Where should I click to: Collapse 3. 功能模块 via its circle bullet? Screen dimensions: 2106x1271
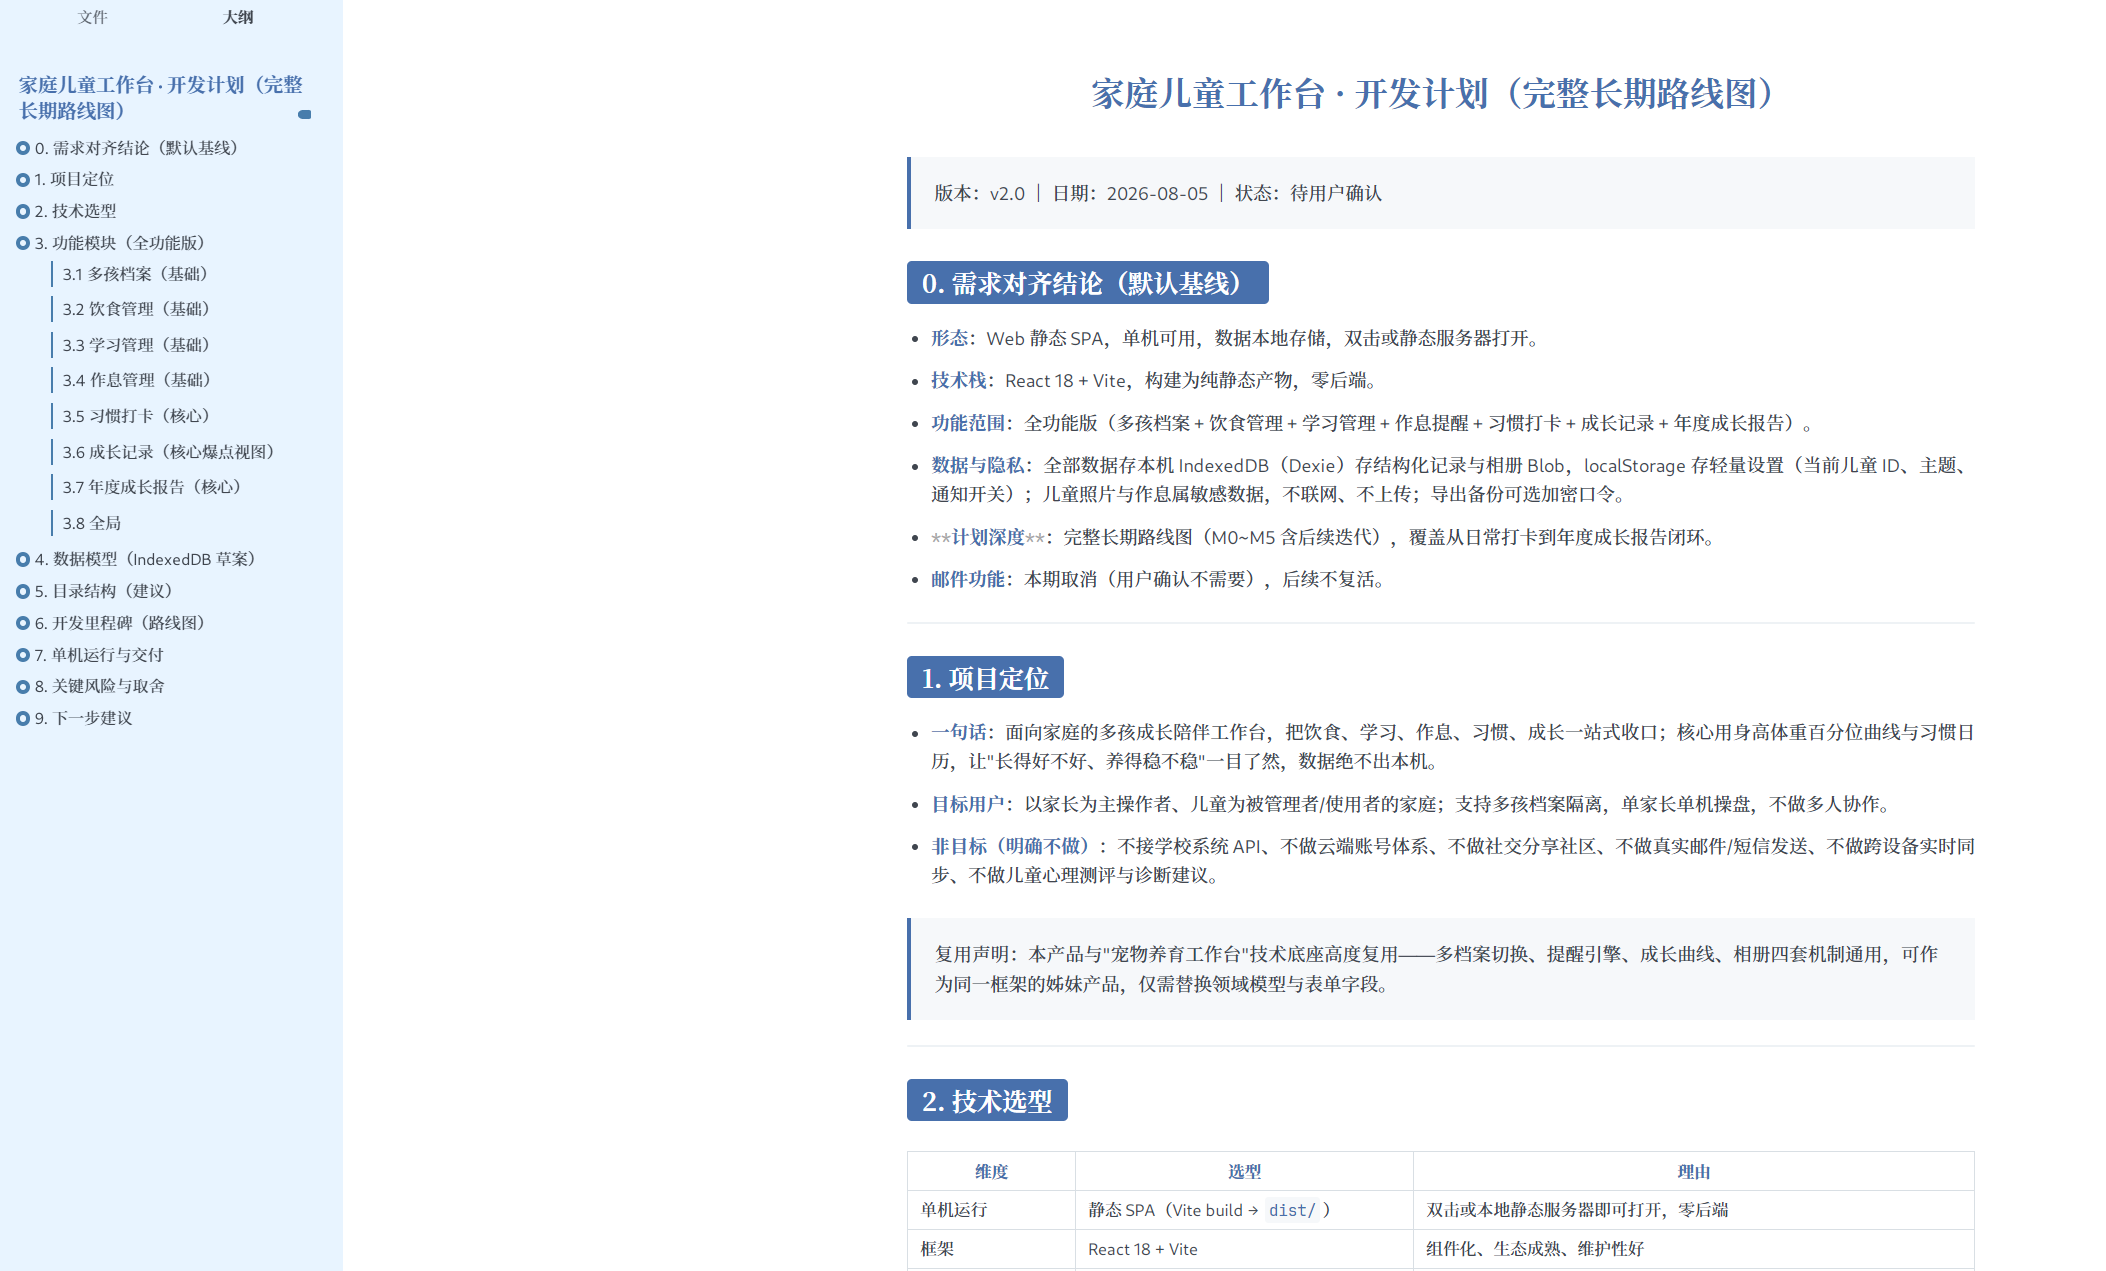pos(23,243)
